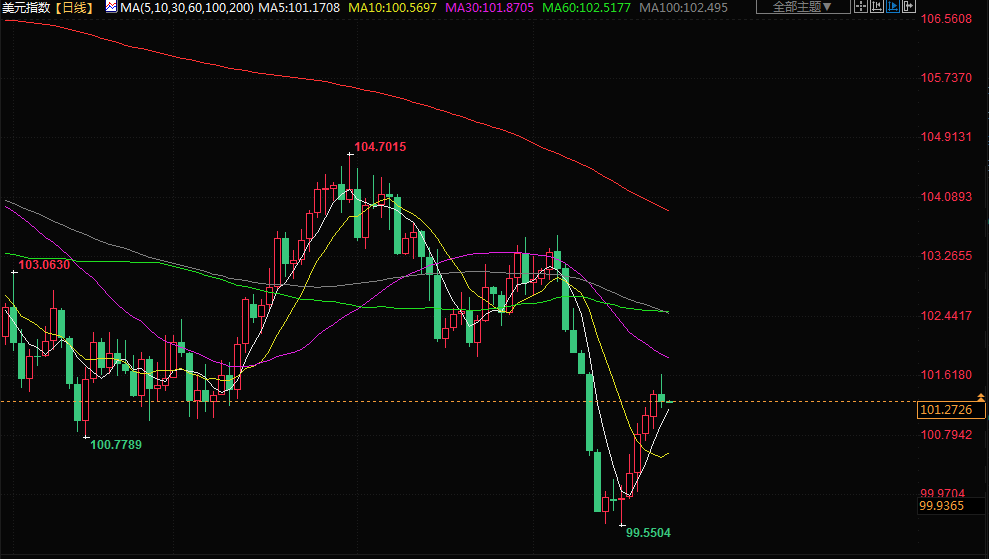This screenshot has width=989, height=559.
Task: Click the MA indicator chart icon
Action: (x=111, y=8)
